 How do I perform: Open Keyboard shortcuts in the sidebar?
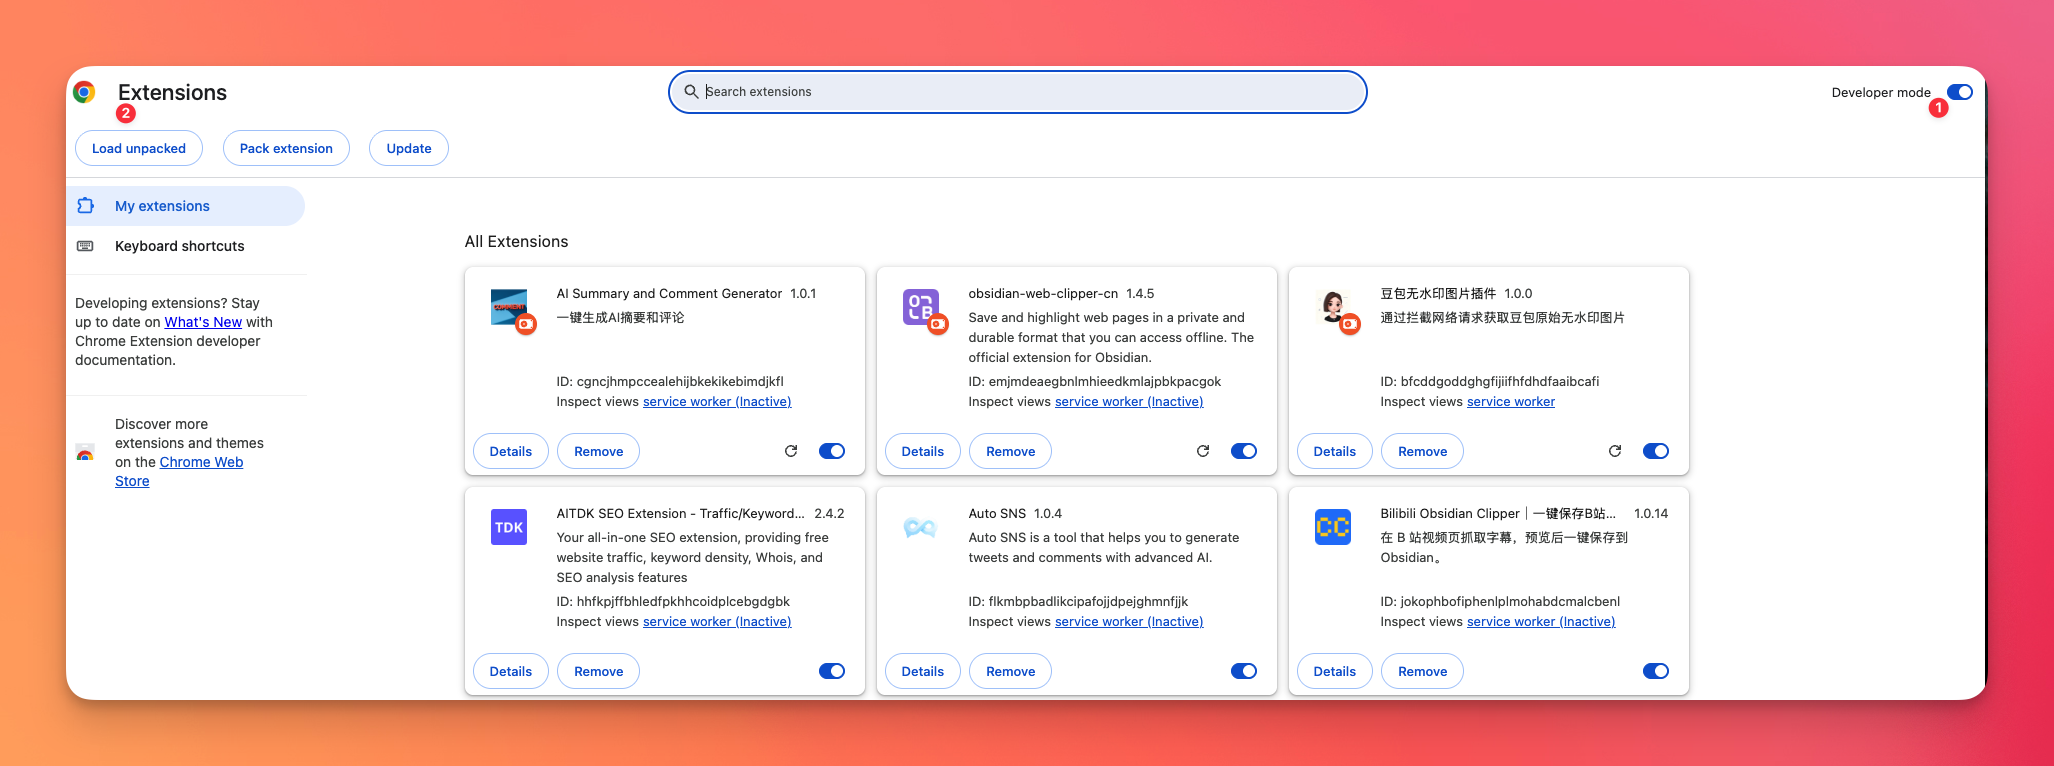(x=186, y=246)
